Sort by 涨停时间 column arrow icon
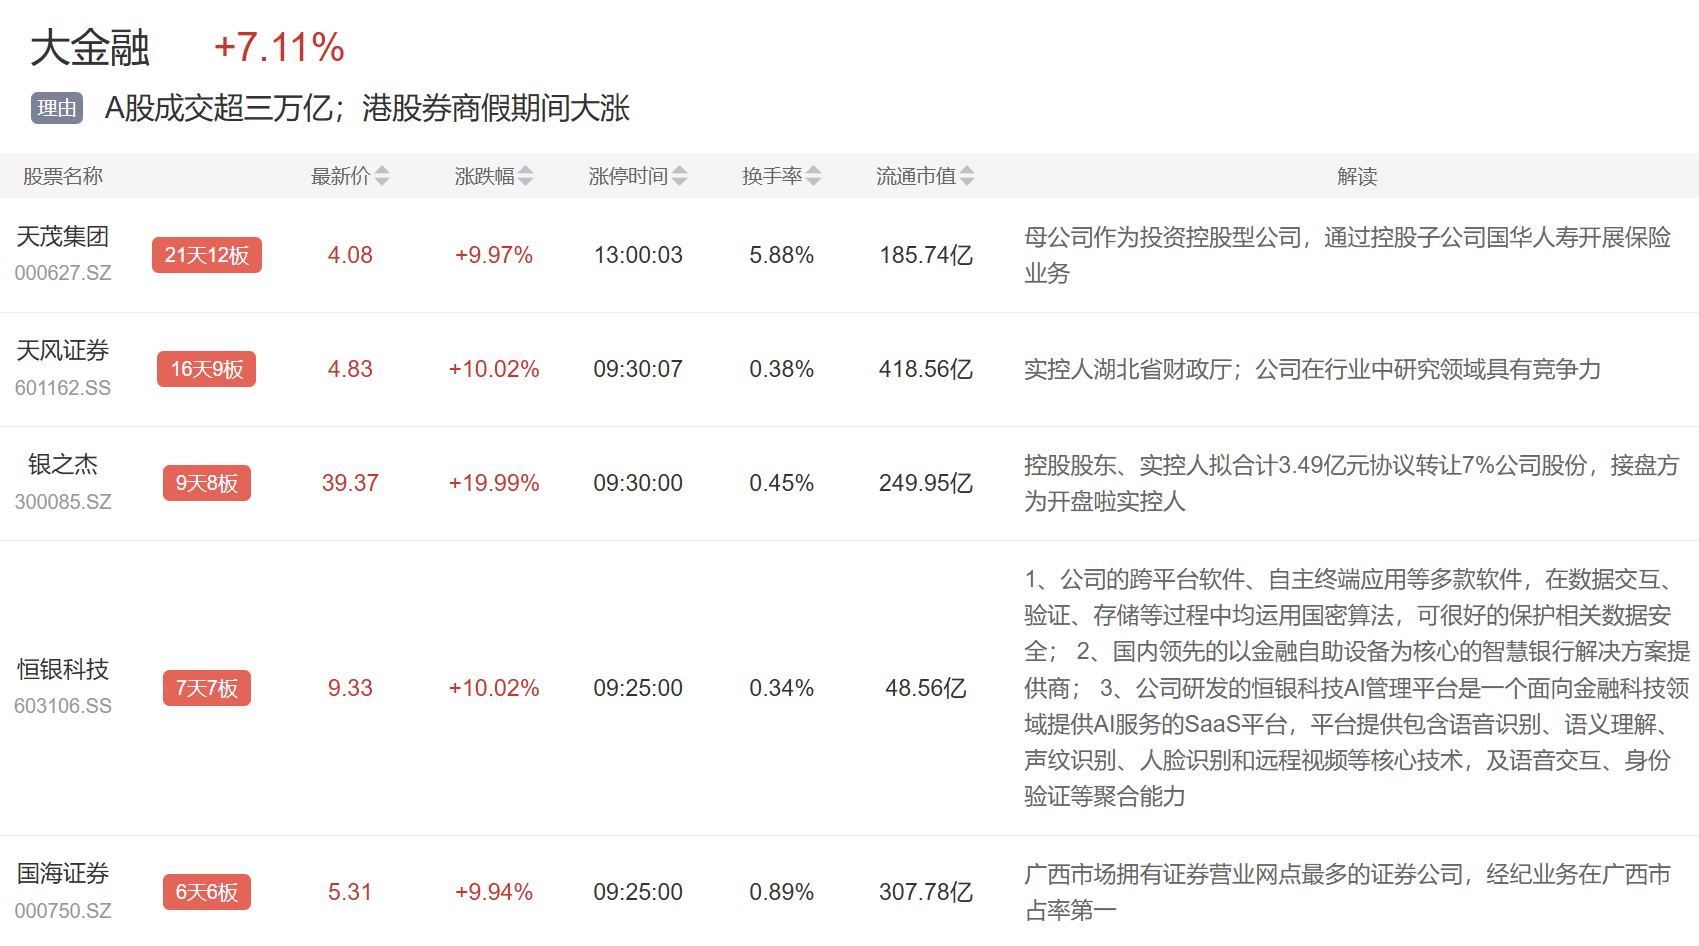Image resolution: width=1699 pixels, height=946 pixels. 680,177
